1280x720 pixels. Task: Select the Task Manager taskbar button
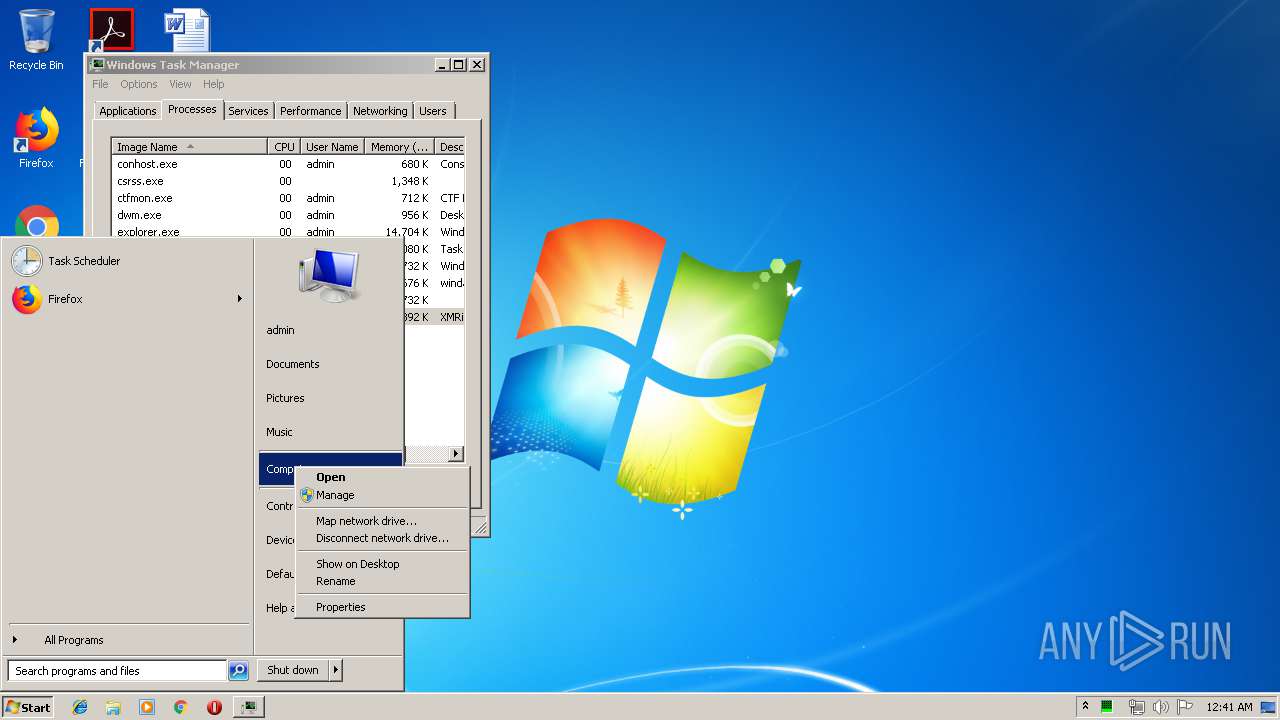coord(248,707)
